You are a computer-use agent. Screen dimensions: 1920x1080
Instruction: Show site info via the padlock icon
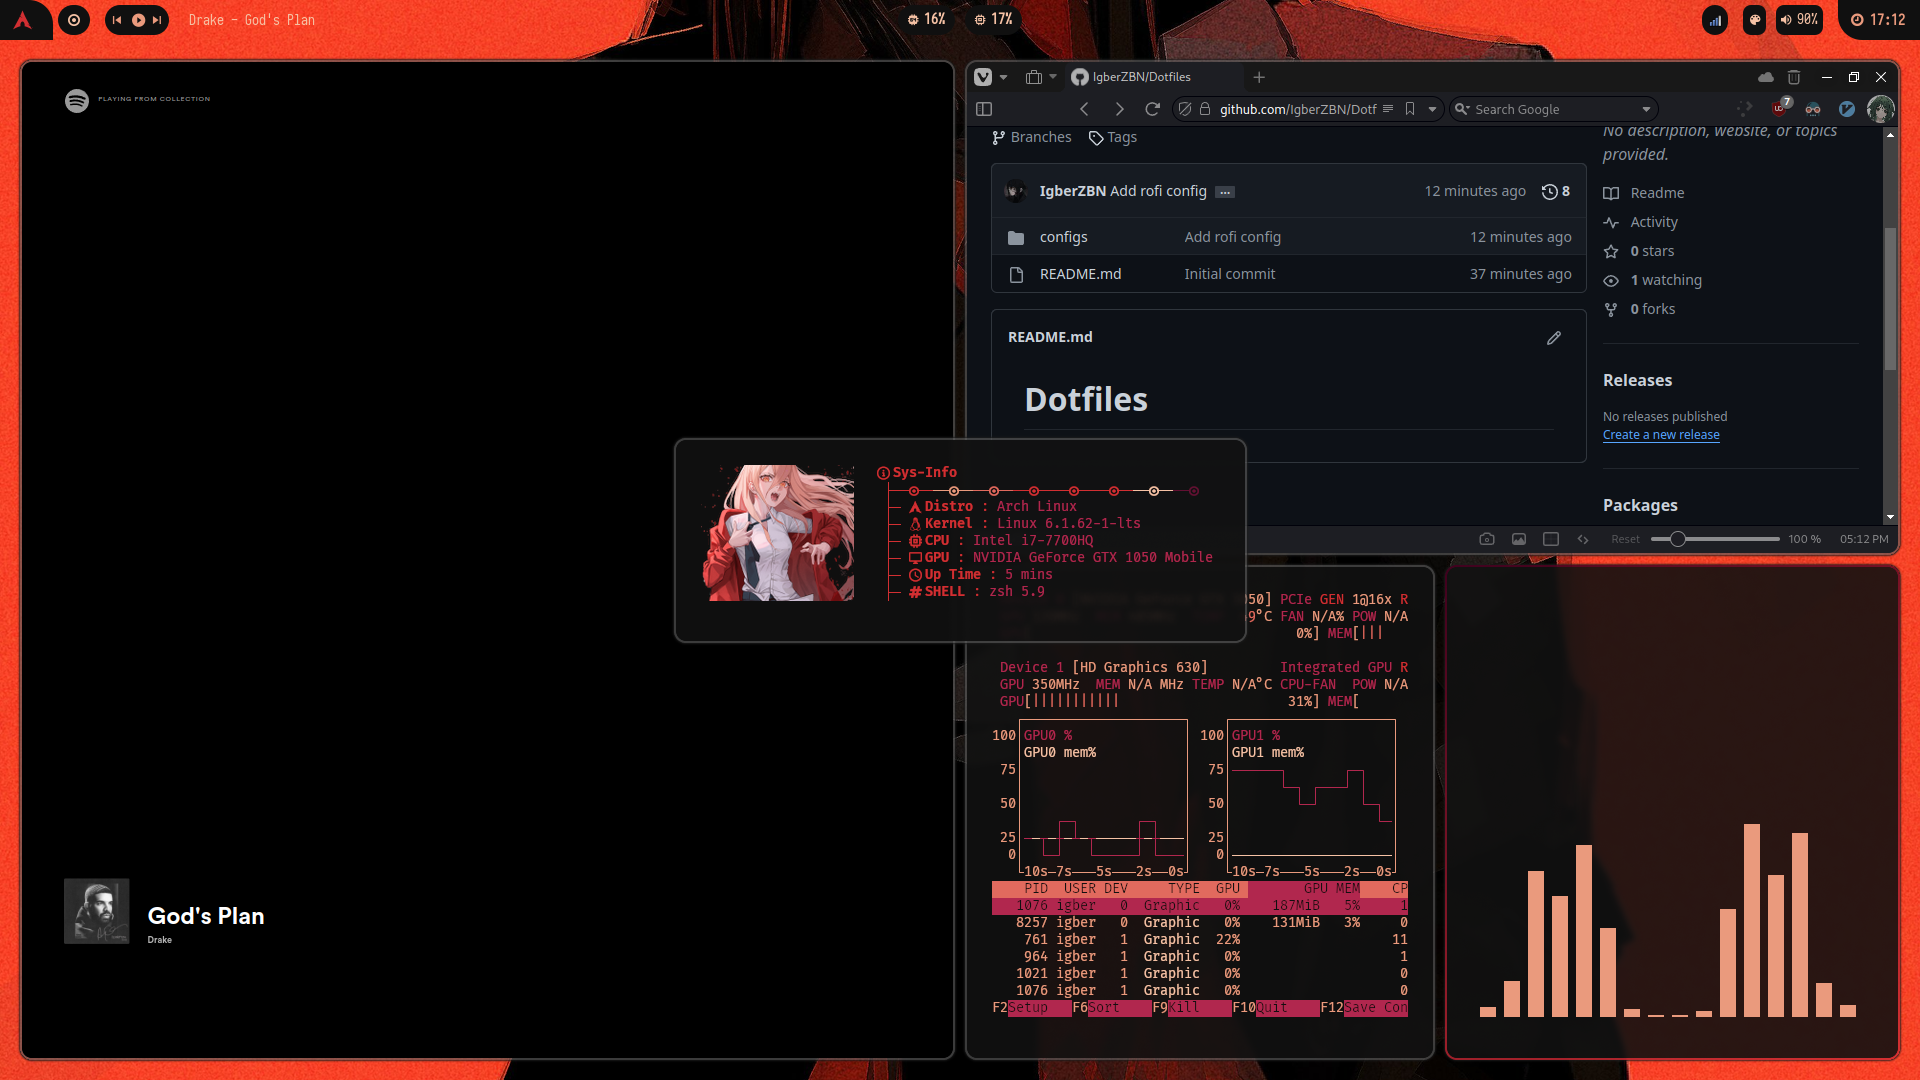click(1205, 109)
